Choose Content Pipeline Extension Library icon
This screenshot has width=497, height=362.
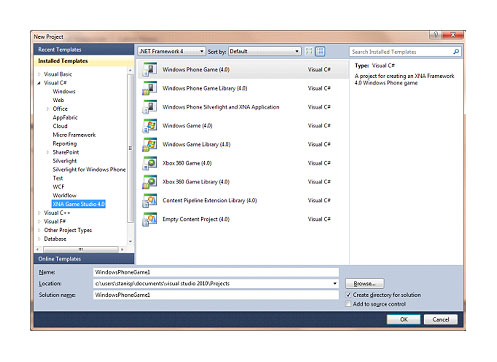click(x=150, y=200)
